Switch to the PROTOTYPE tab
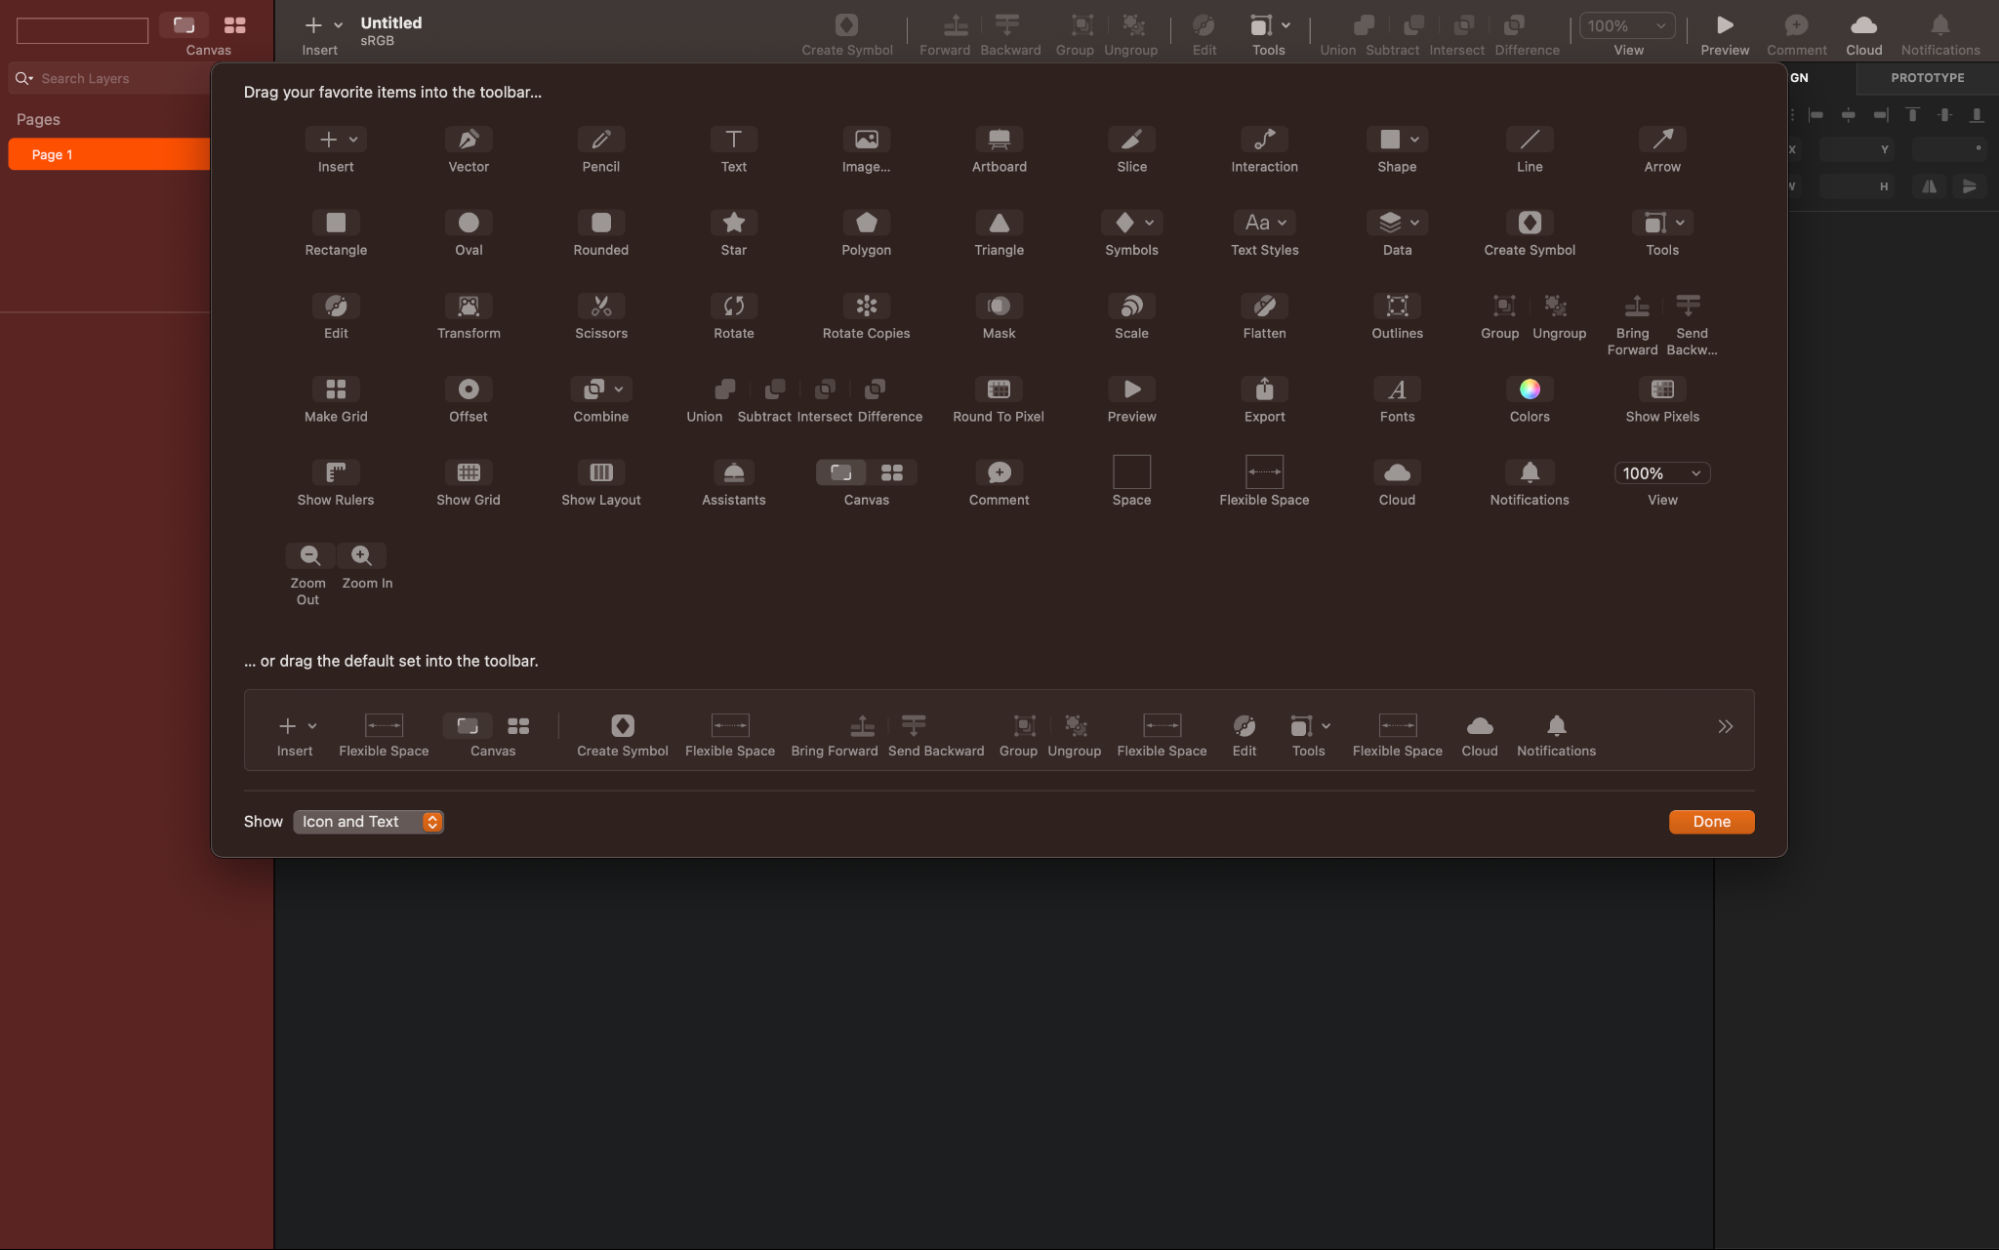 tap(1926, 77)
